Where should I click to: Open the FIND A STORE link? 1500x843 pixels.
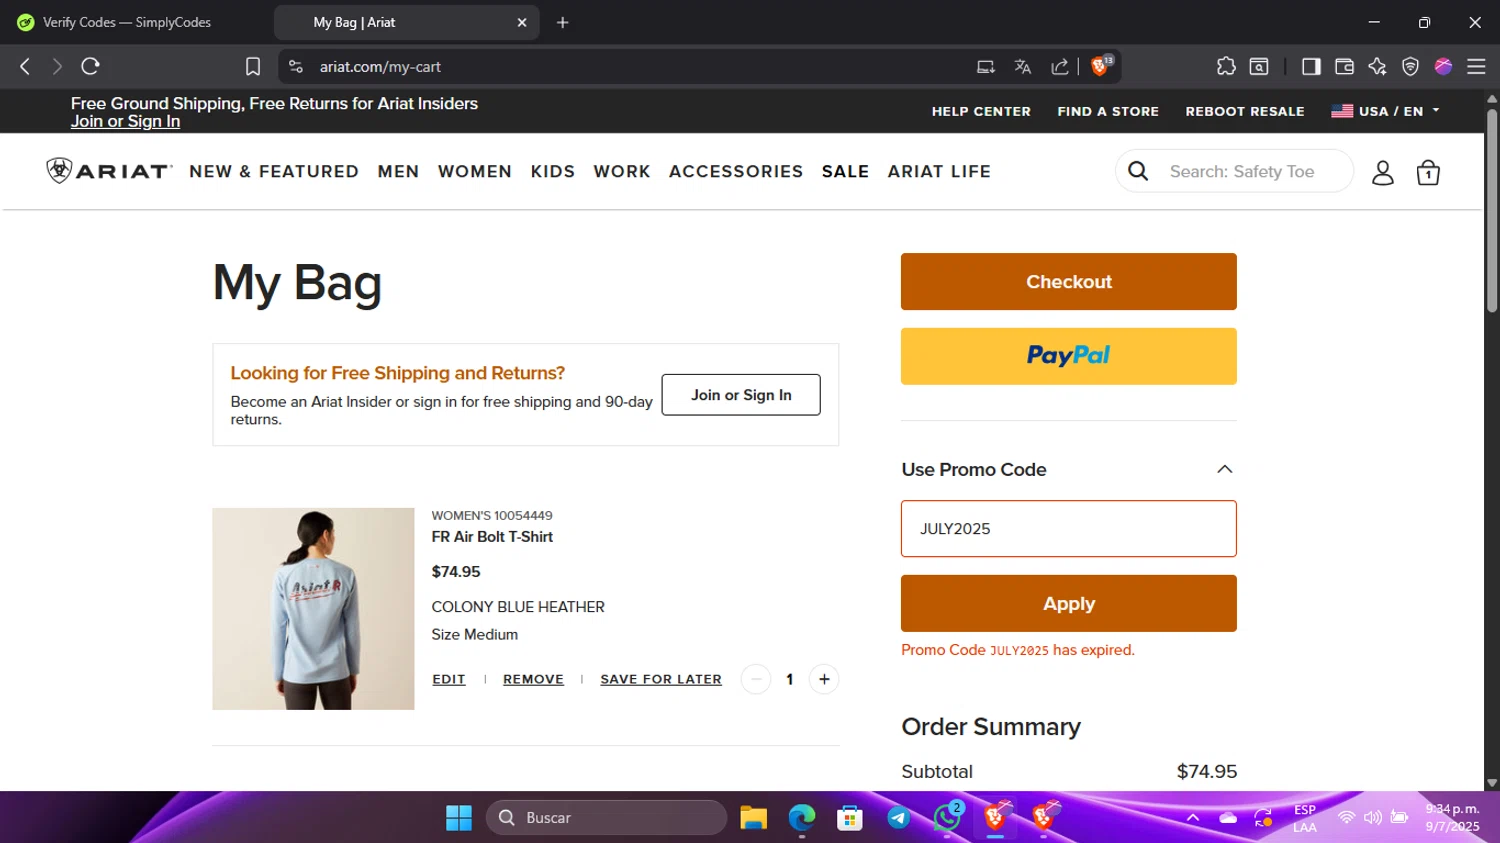pyautogui.click(x=1108, y=111)
